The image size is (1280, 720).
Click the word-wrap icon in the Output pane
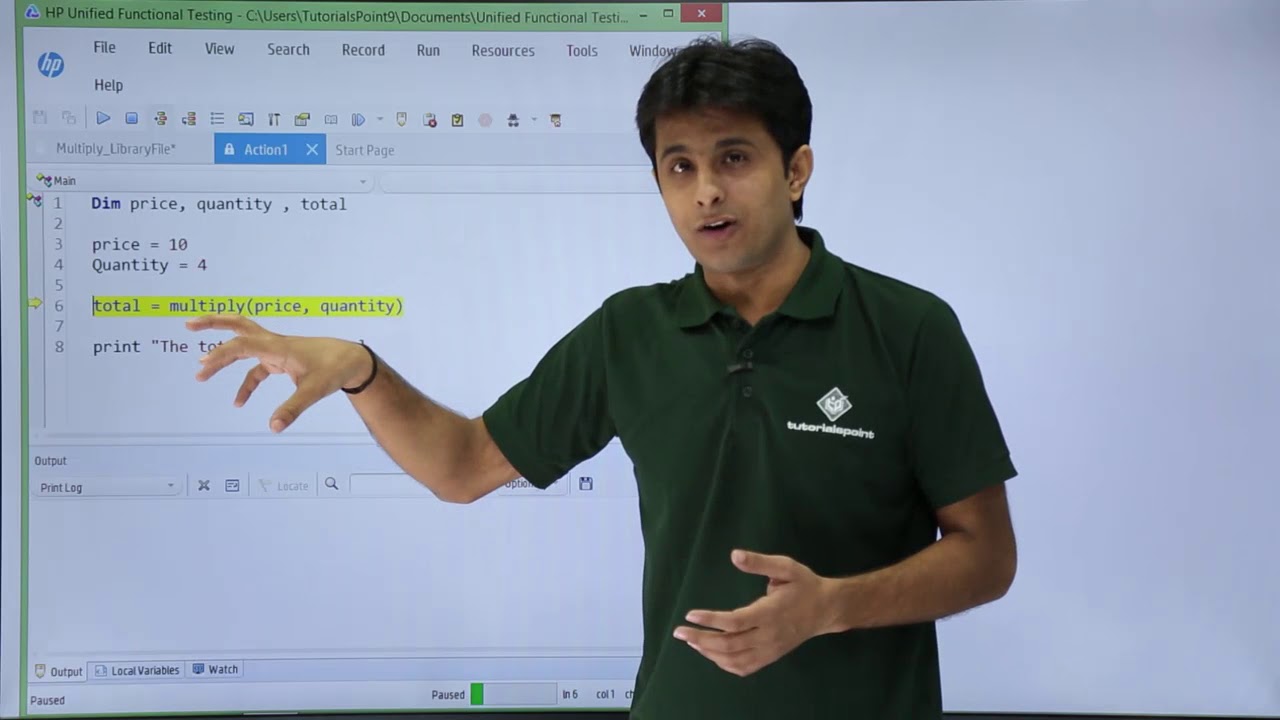(x=232, y=485)
